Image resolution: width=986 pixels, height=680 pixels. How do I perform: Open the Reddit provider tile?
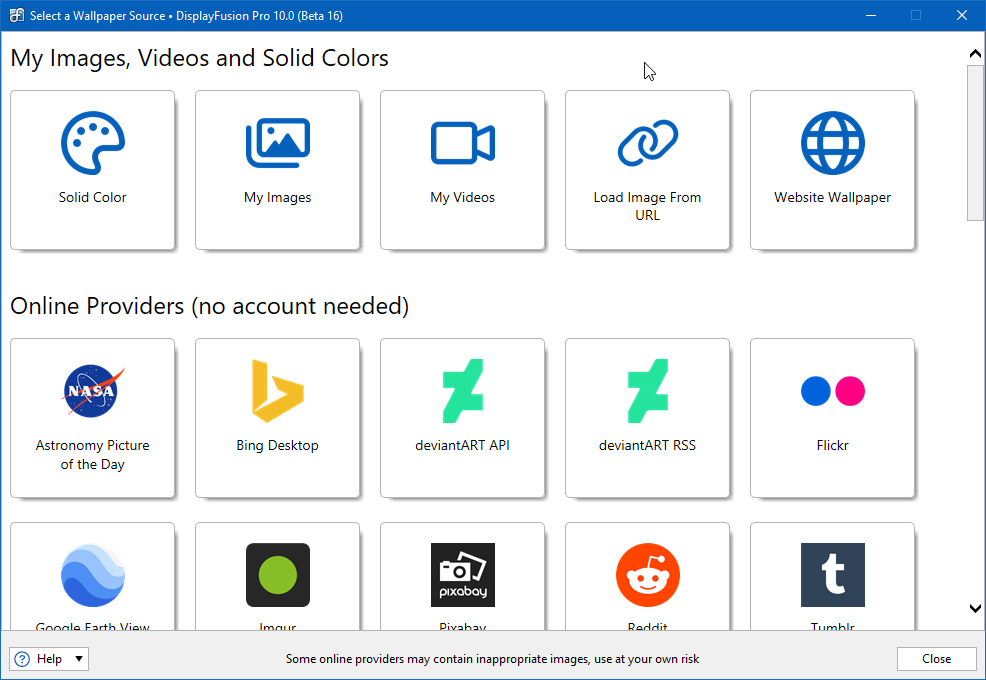click(647, 576)
